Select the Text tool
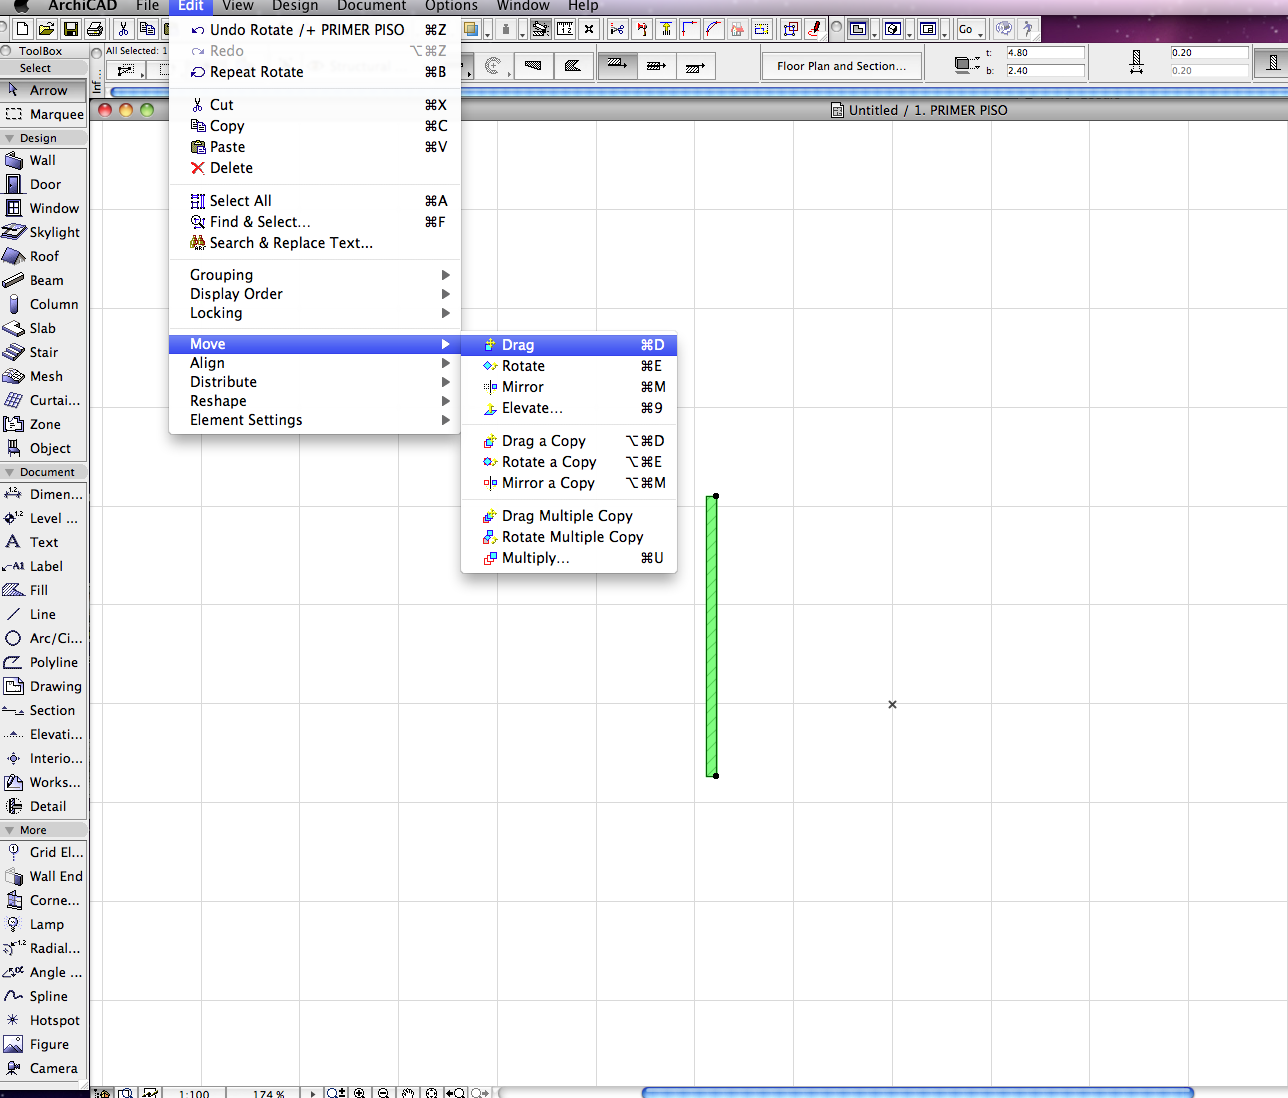The image size is (1288, 1098). (44, 542)
